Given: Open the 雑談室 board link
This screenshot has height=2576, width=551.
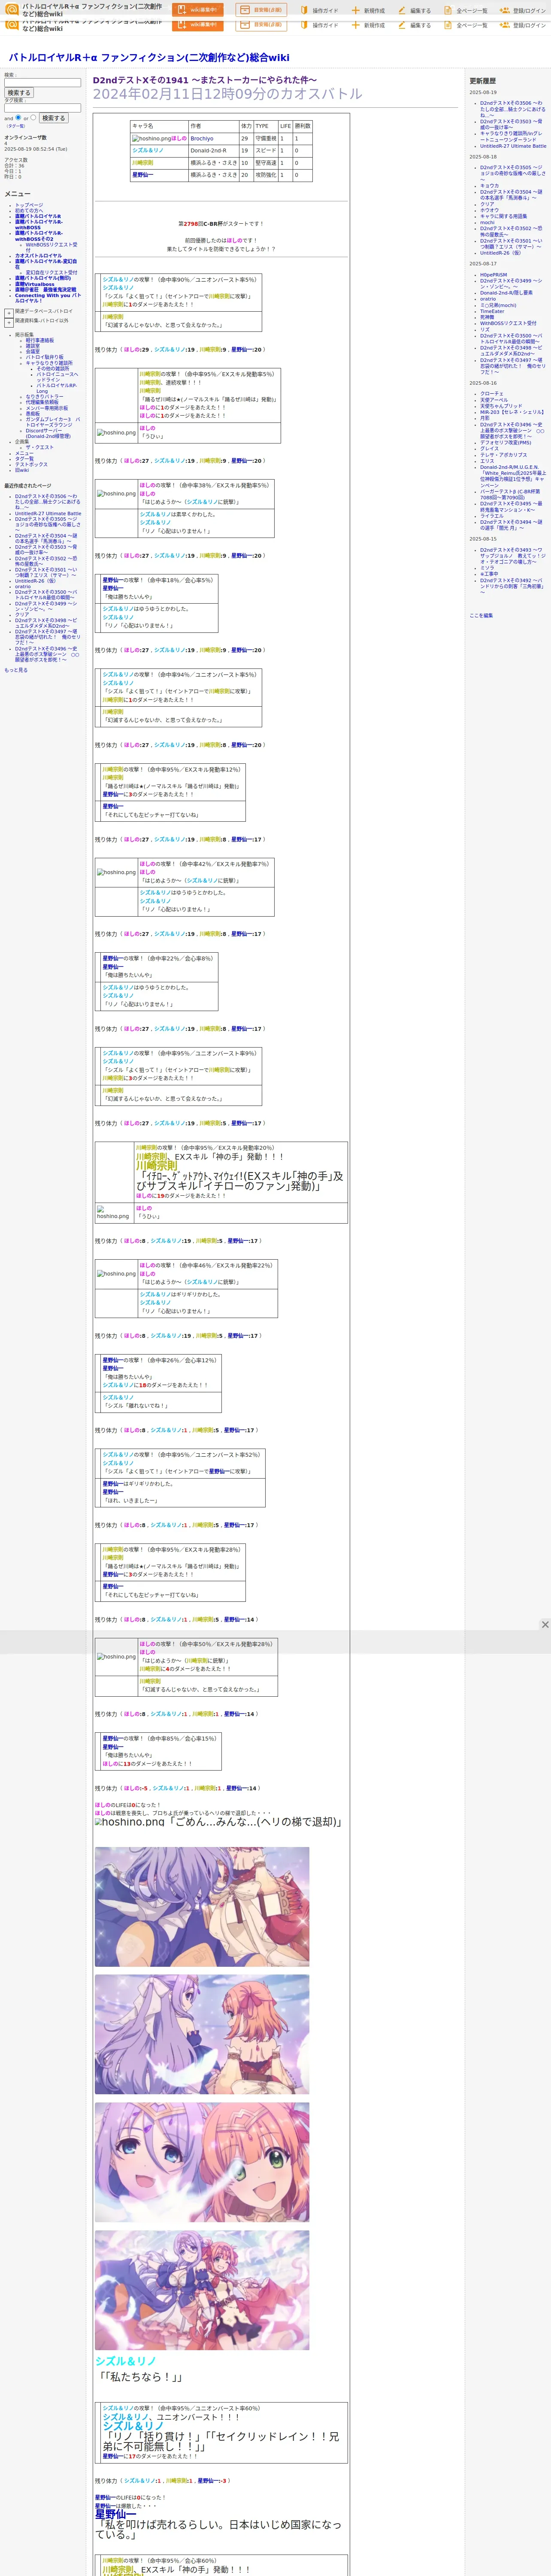Looking at the screenshot, I should click(x=33, y=346).
